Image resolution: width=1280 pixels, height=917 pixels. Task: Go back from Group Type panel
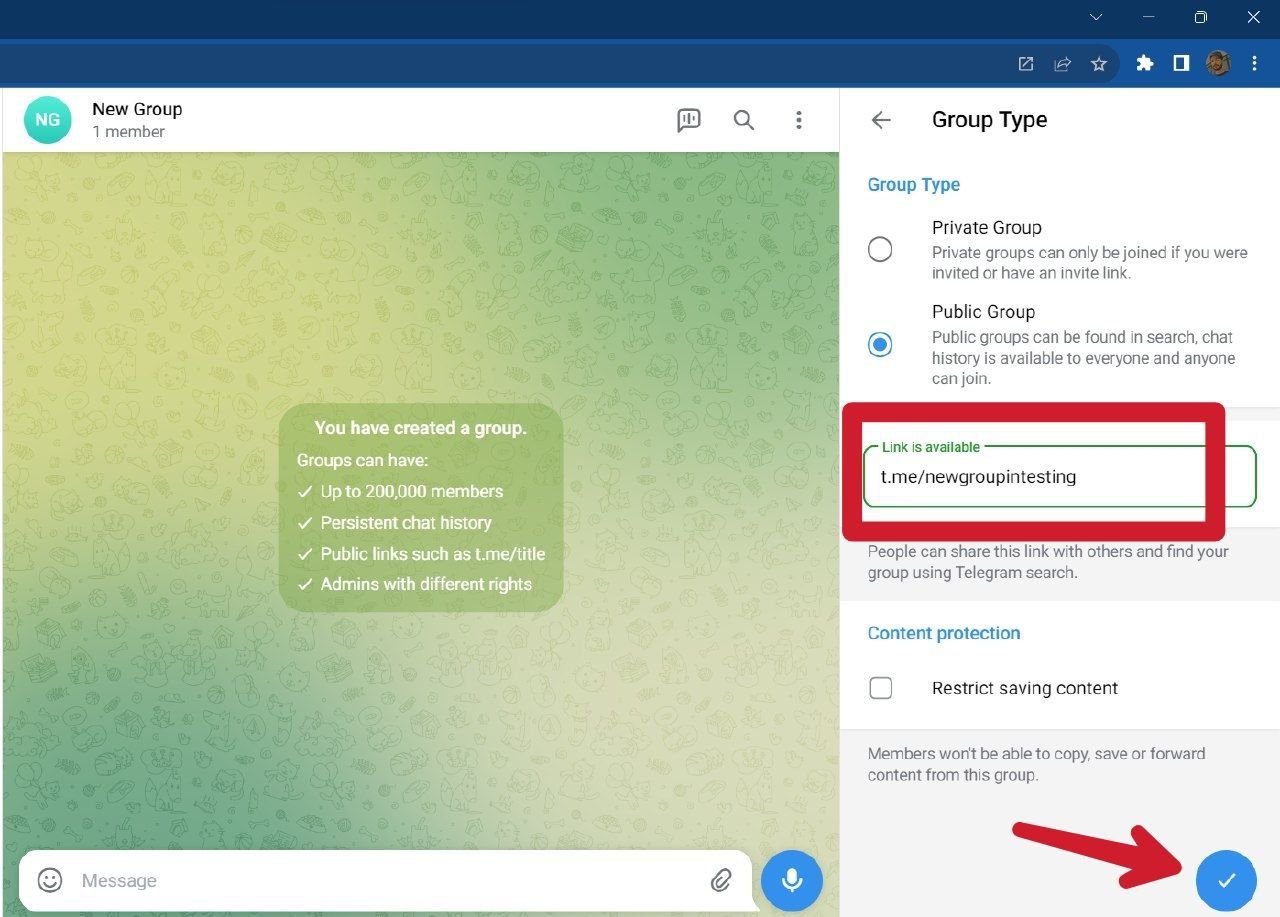tap(880, 120)
